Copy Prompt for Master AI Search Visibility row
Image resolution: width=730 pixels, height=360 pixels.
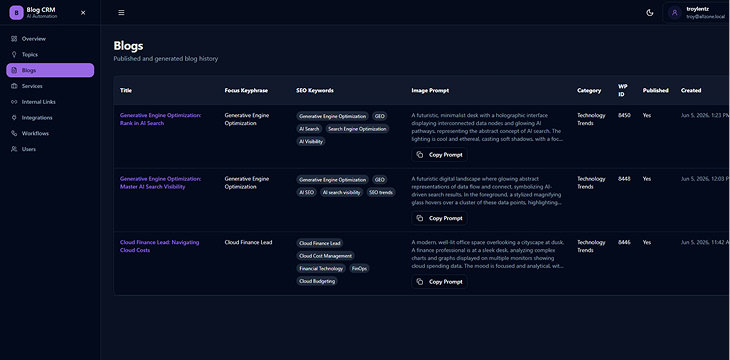pos(439,218)
